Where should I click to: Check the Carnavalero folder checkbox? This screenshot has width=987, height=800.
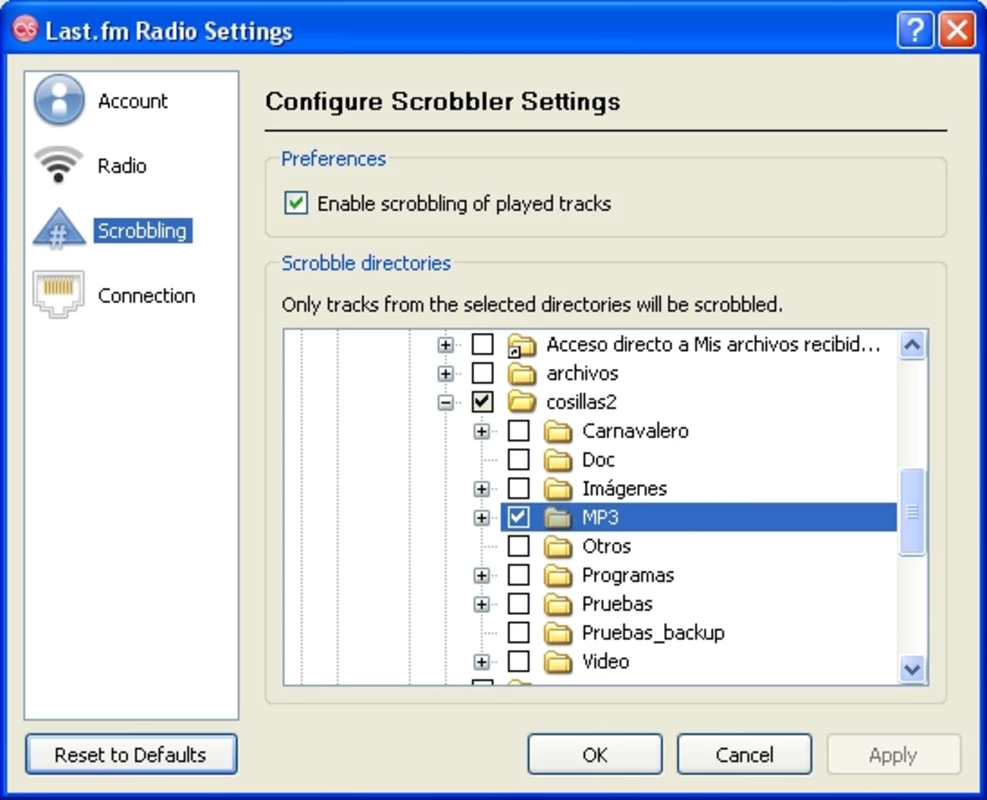click(518, 431)
